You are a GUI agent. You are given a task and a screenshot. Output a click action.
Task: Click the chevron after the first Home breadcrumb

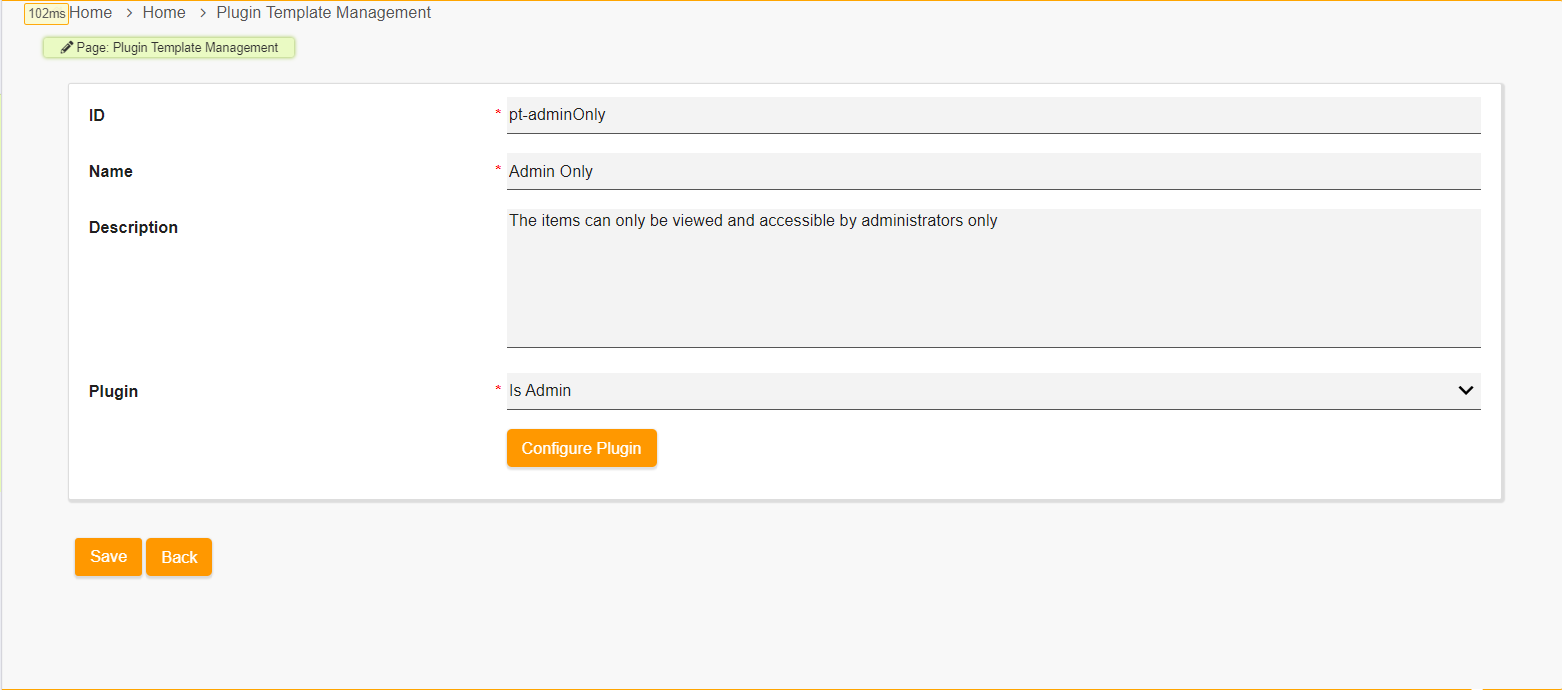129,13
